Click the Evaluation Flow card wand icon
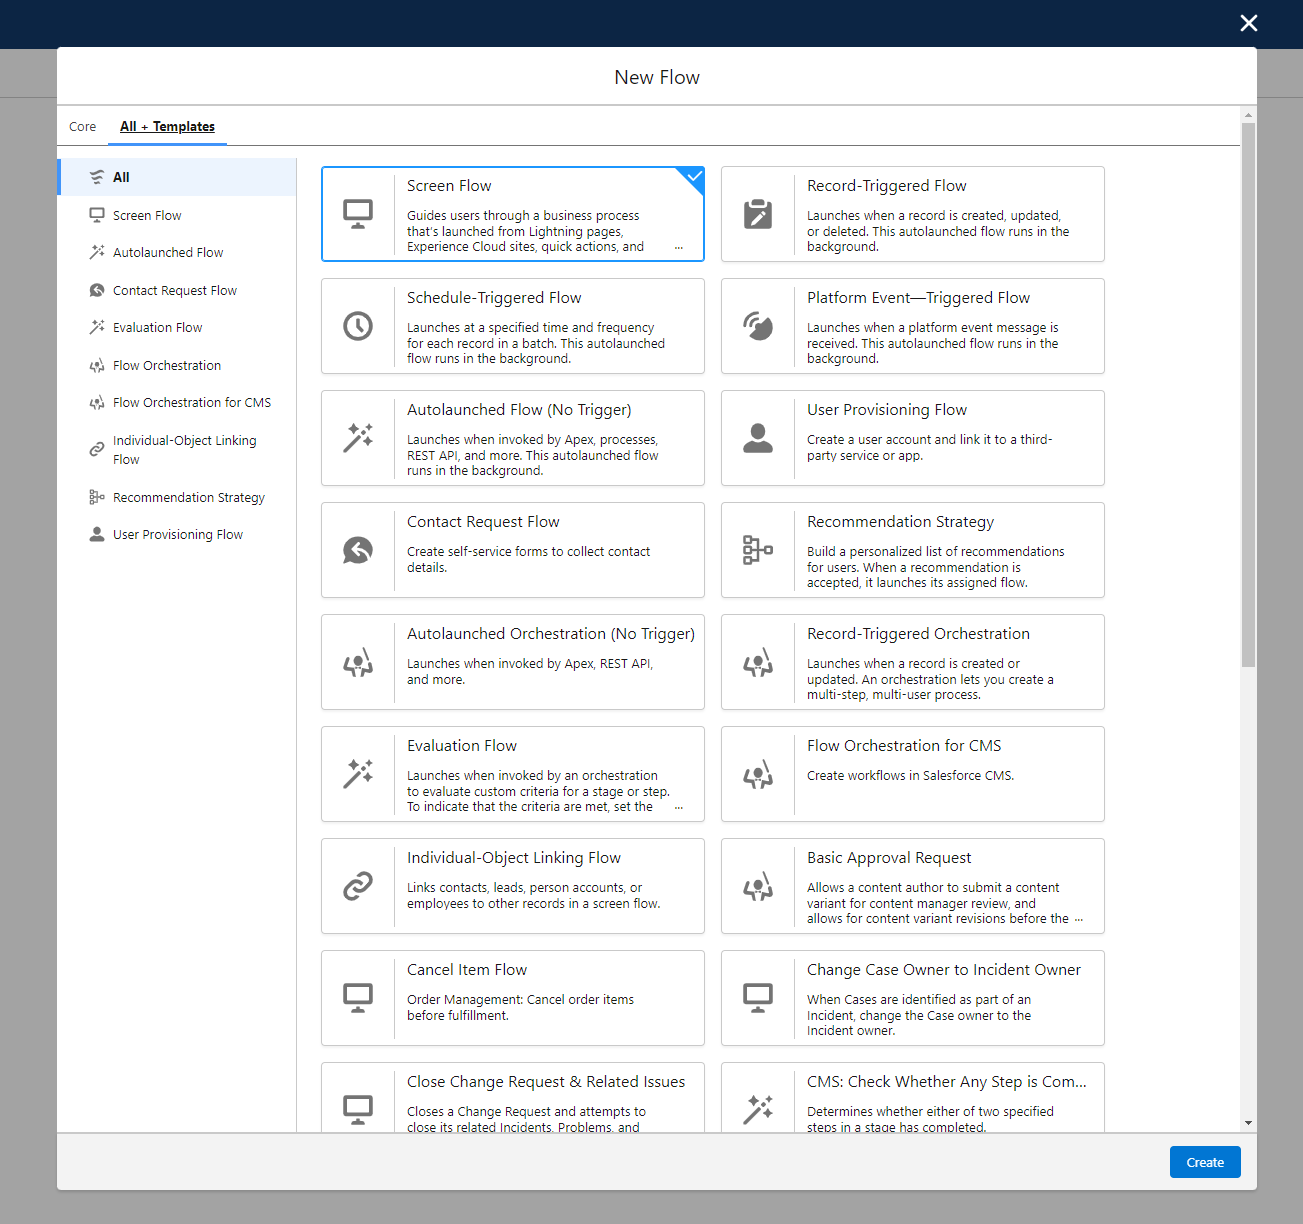 [358, 774]
